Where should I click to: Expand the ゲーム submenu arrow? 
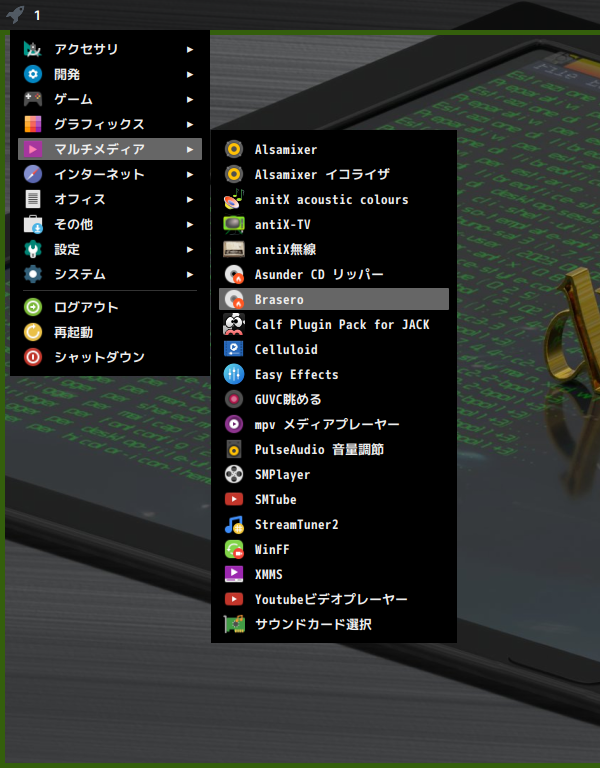[x=190, y=99]
